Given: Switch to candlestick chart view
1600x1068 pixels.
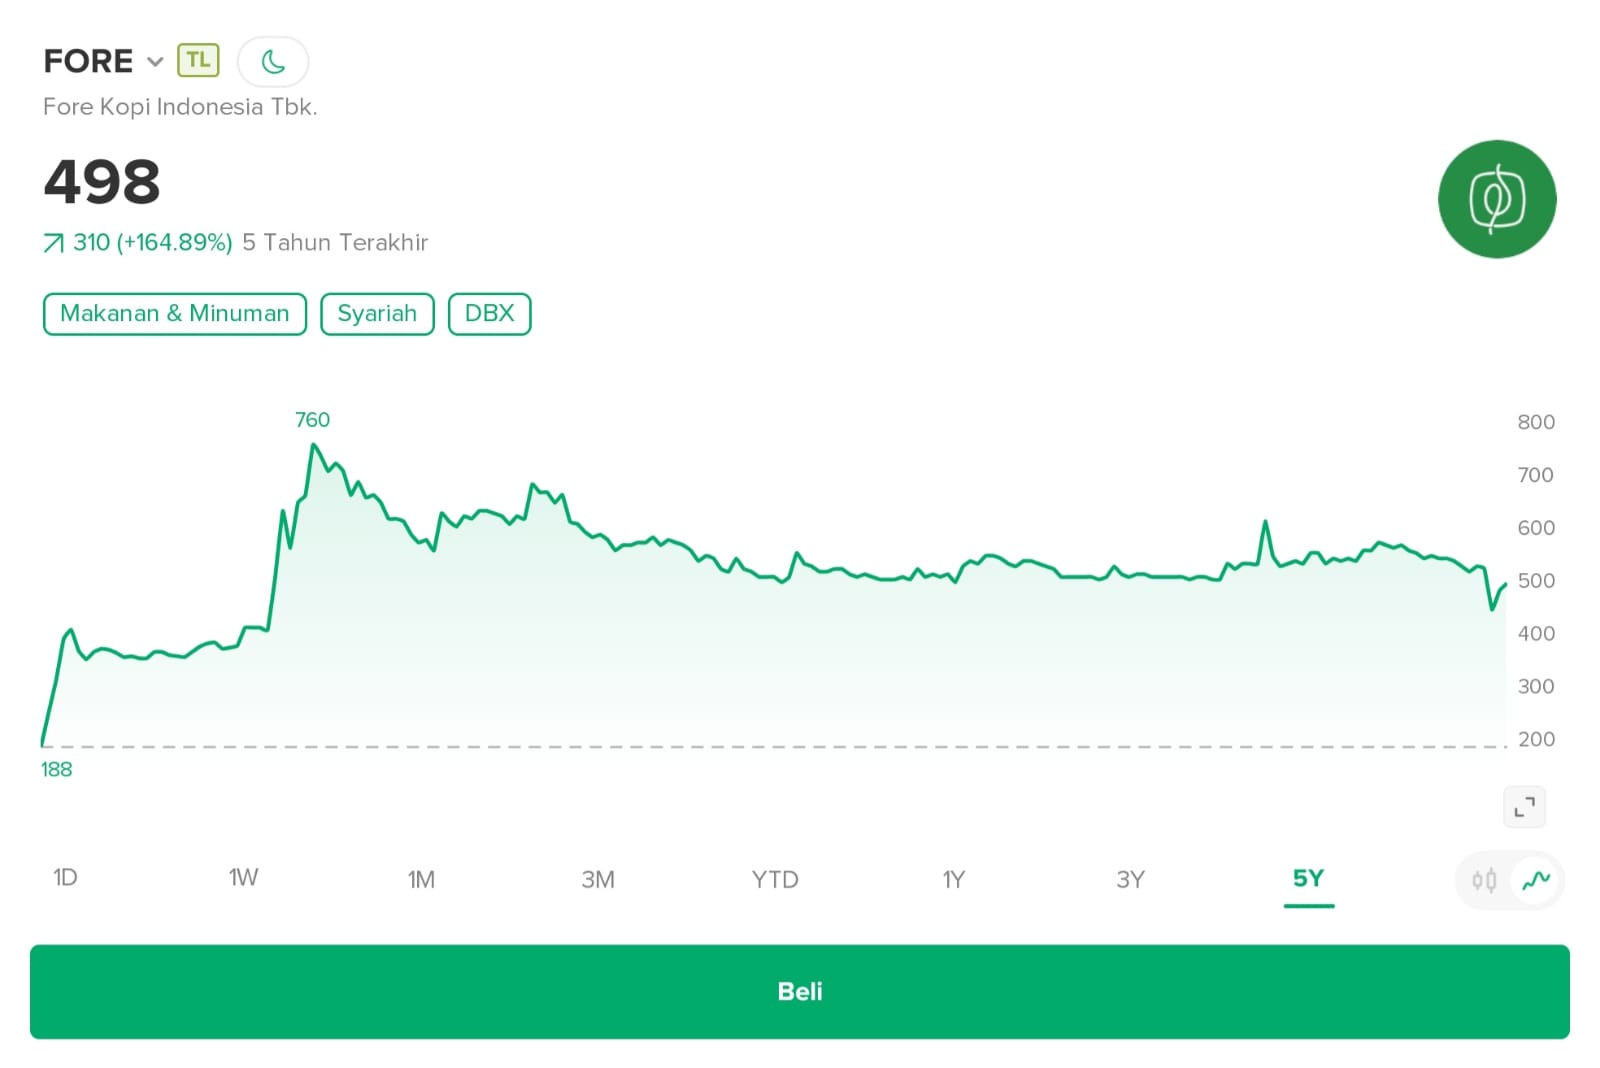Looking at the screenshot, I should pyautogui.click(x=1484, y=881).
